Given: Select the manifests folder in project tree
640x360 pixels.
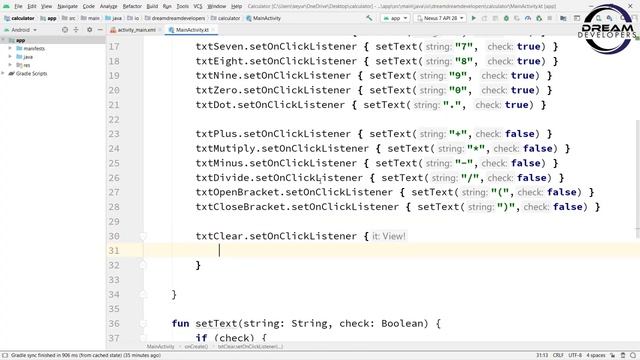Looking at the screenshot, I should pyautogui.click(x=31, y=48).
